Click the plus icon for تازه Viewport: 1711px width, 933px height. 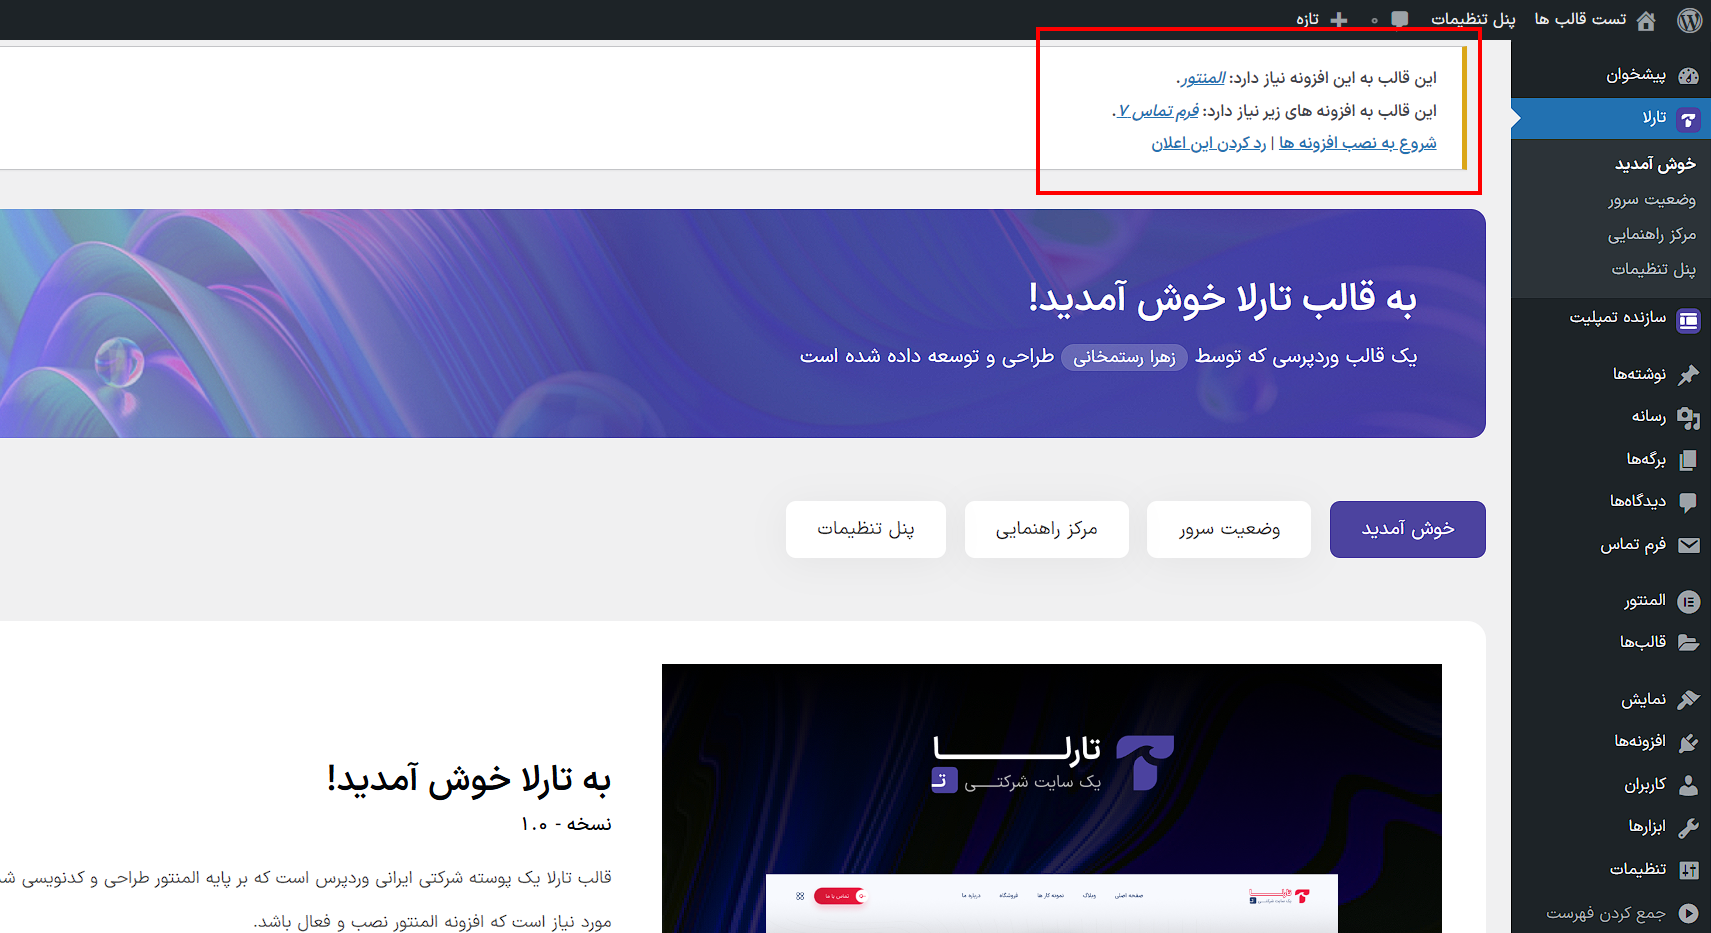click(1339, 20)
